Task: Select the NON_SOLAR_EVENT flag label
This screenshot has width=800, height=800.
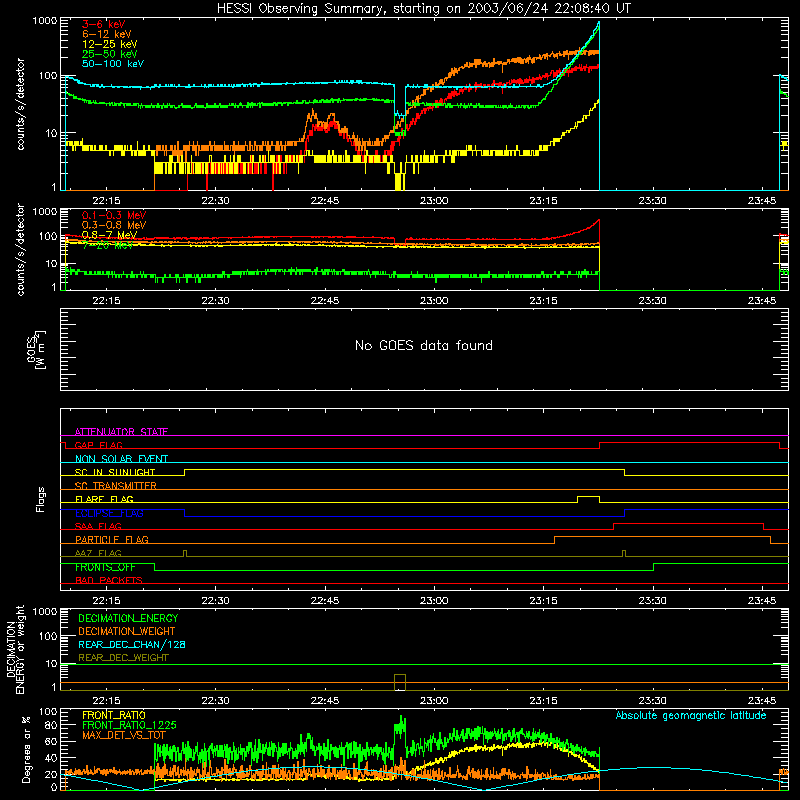Action: 121,459
